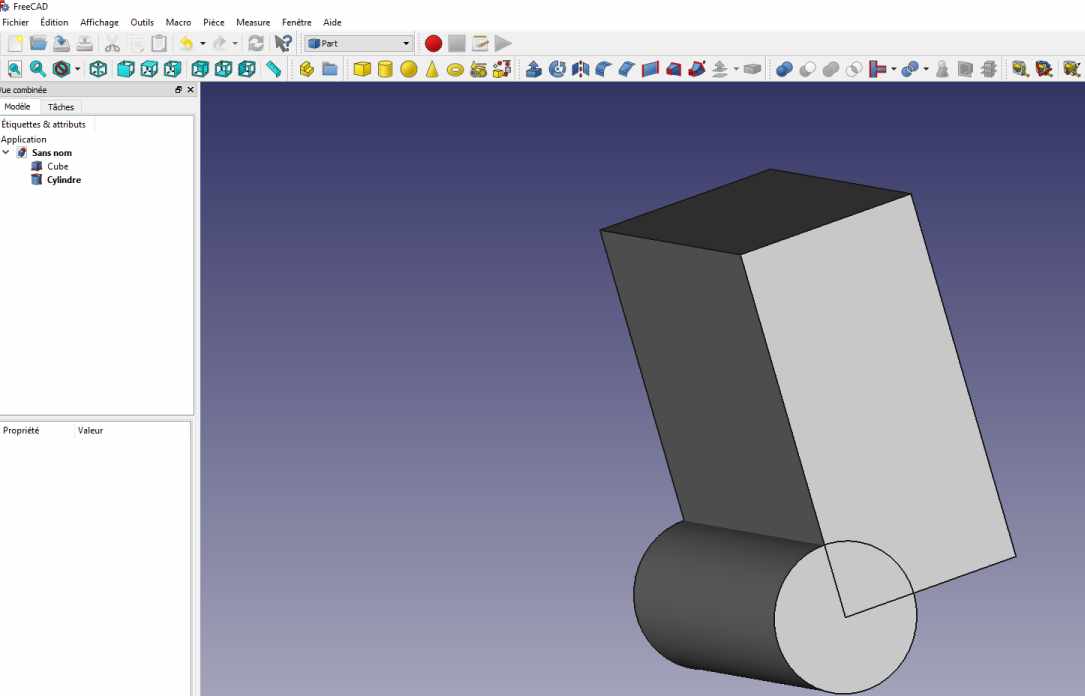This screenshot has width=1085, height=696.
Task: Click the What's This help cursor icon
Action: (283, 44)
